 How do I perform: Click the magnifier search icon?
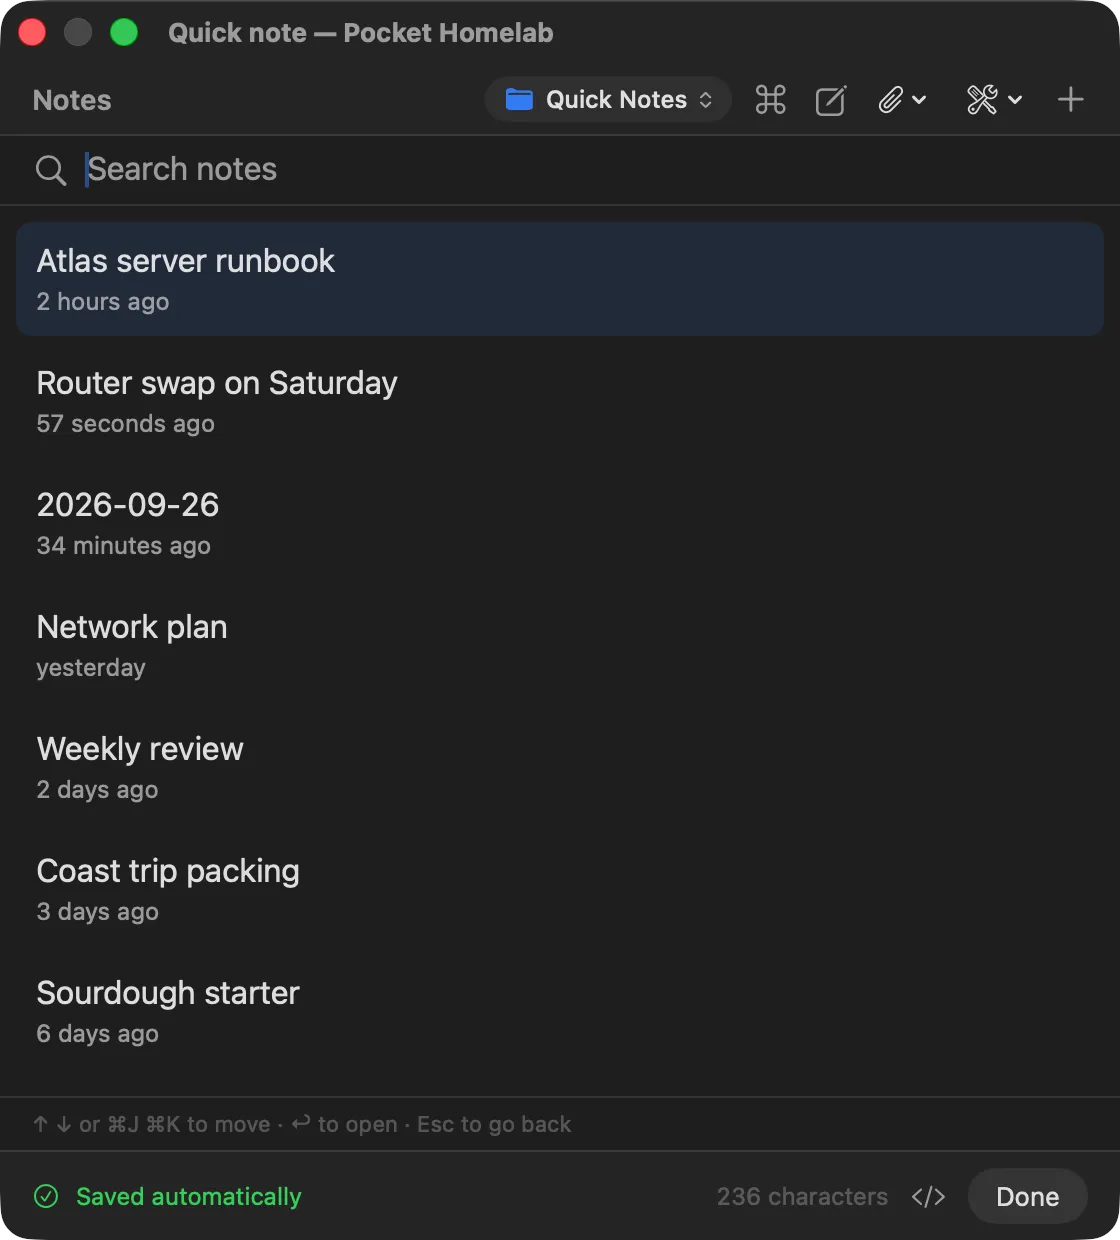point(51,170)
